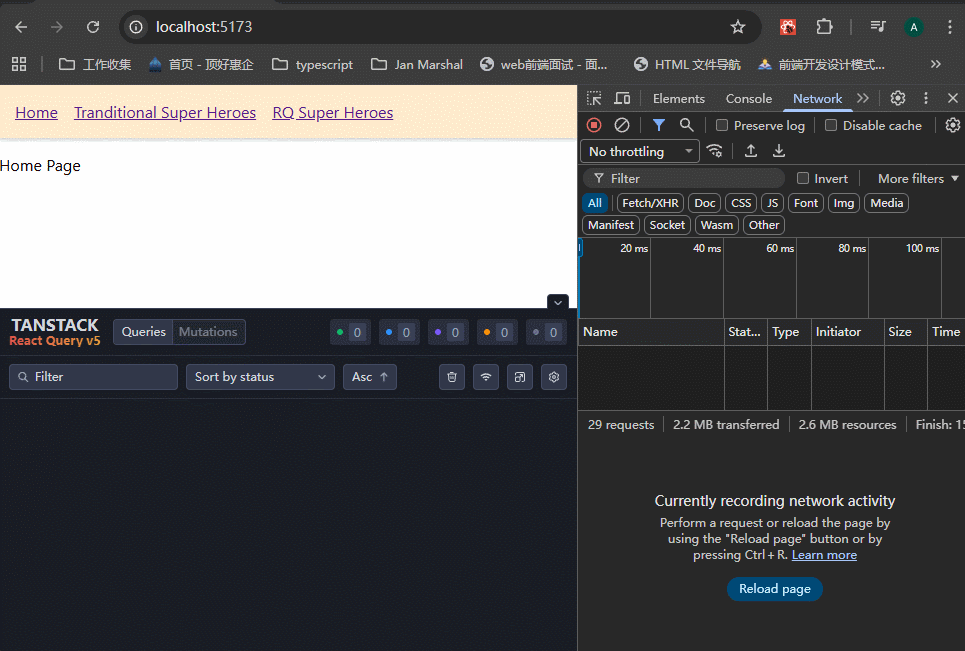
Task: Expand the Sort by status dropdown
Action: click(x=260, y=377)
